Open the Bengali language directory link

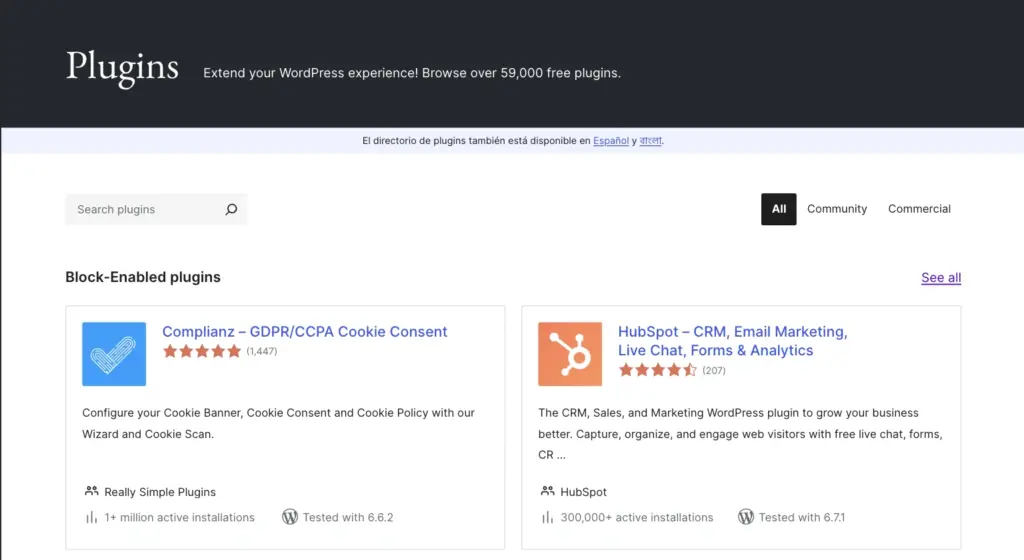[x=650, y=140]
